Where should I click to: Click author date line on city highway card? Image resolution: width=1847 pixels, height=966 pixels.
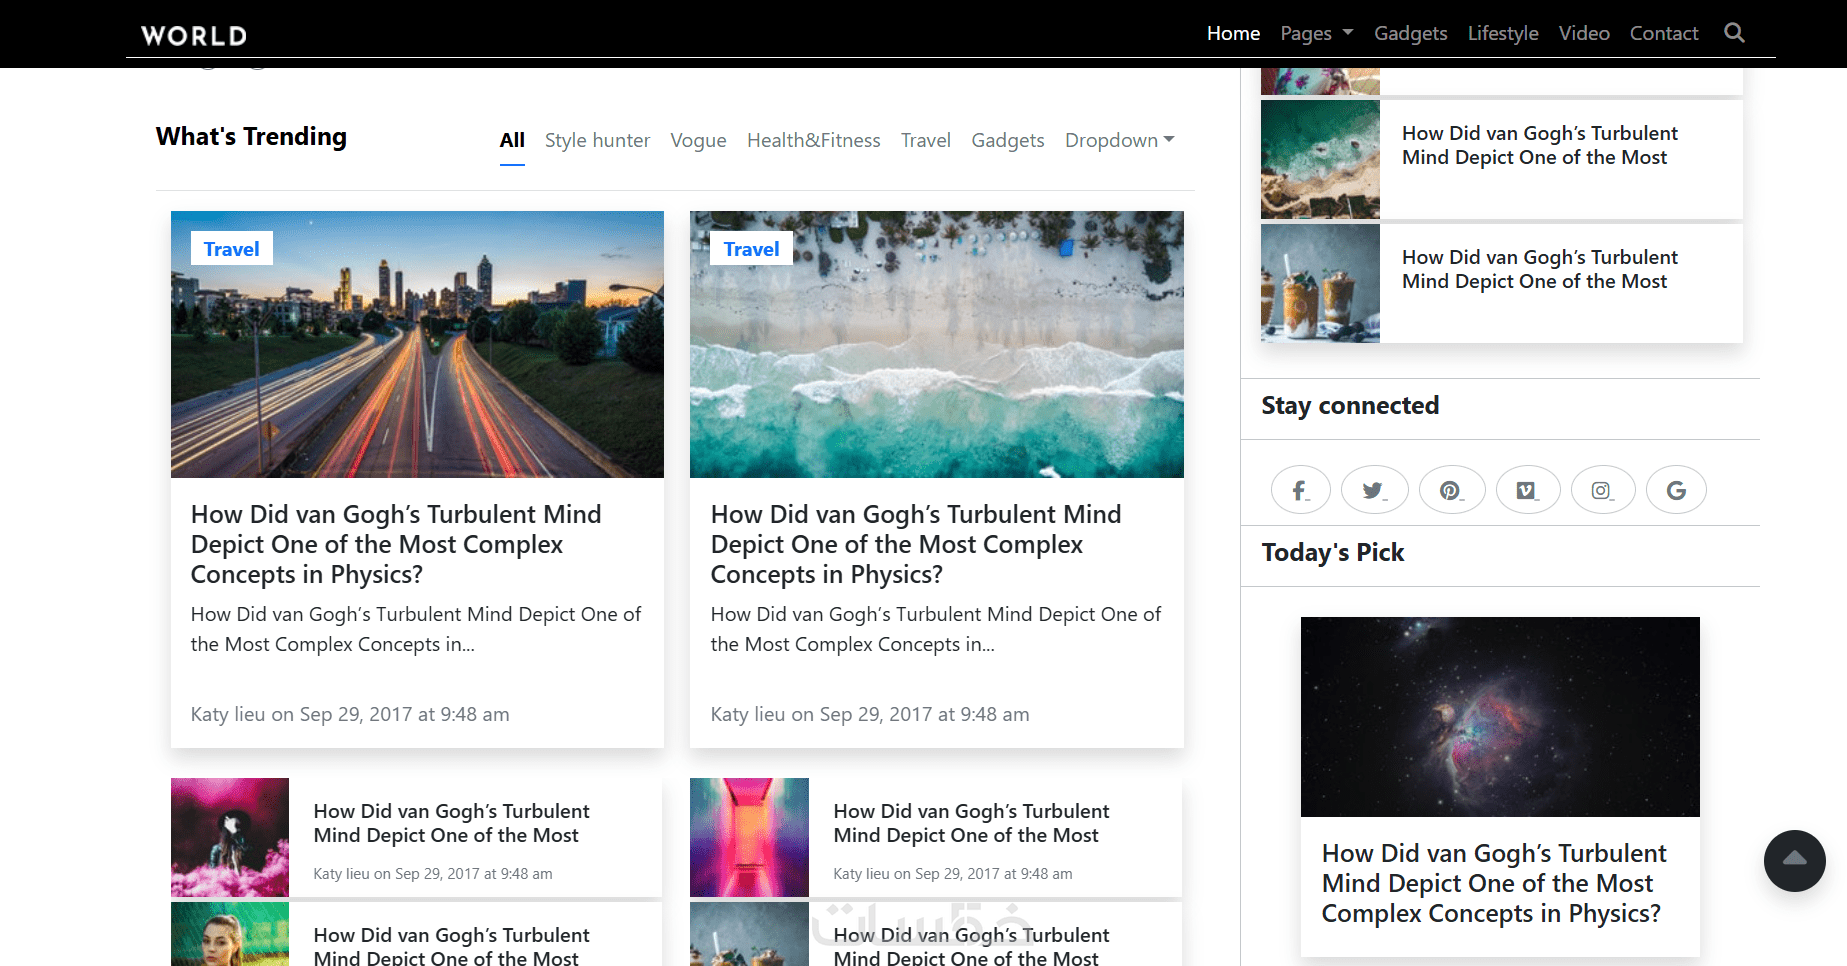[x=350, y=714]
